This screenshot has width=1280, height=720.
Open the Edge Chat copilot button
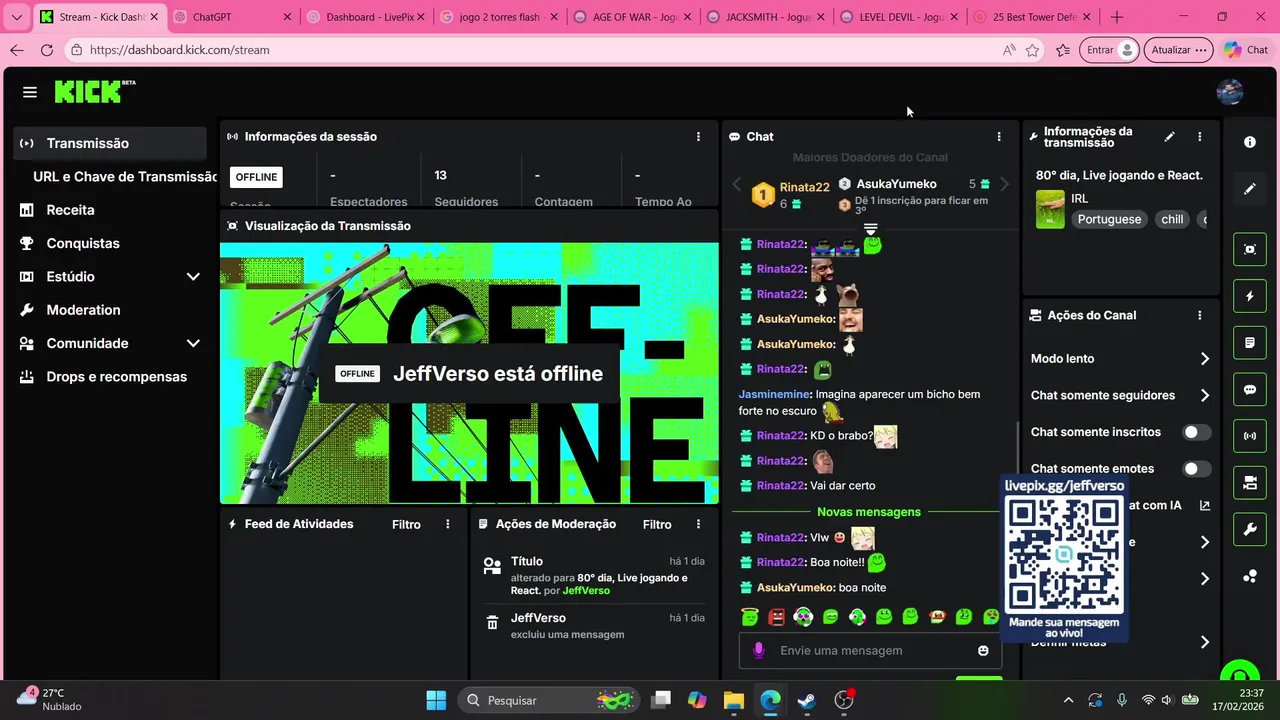(1246, 50)
